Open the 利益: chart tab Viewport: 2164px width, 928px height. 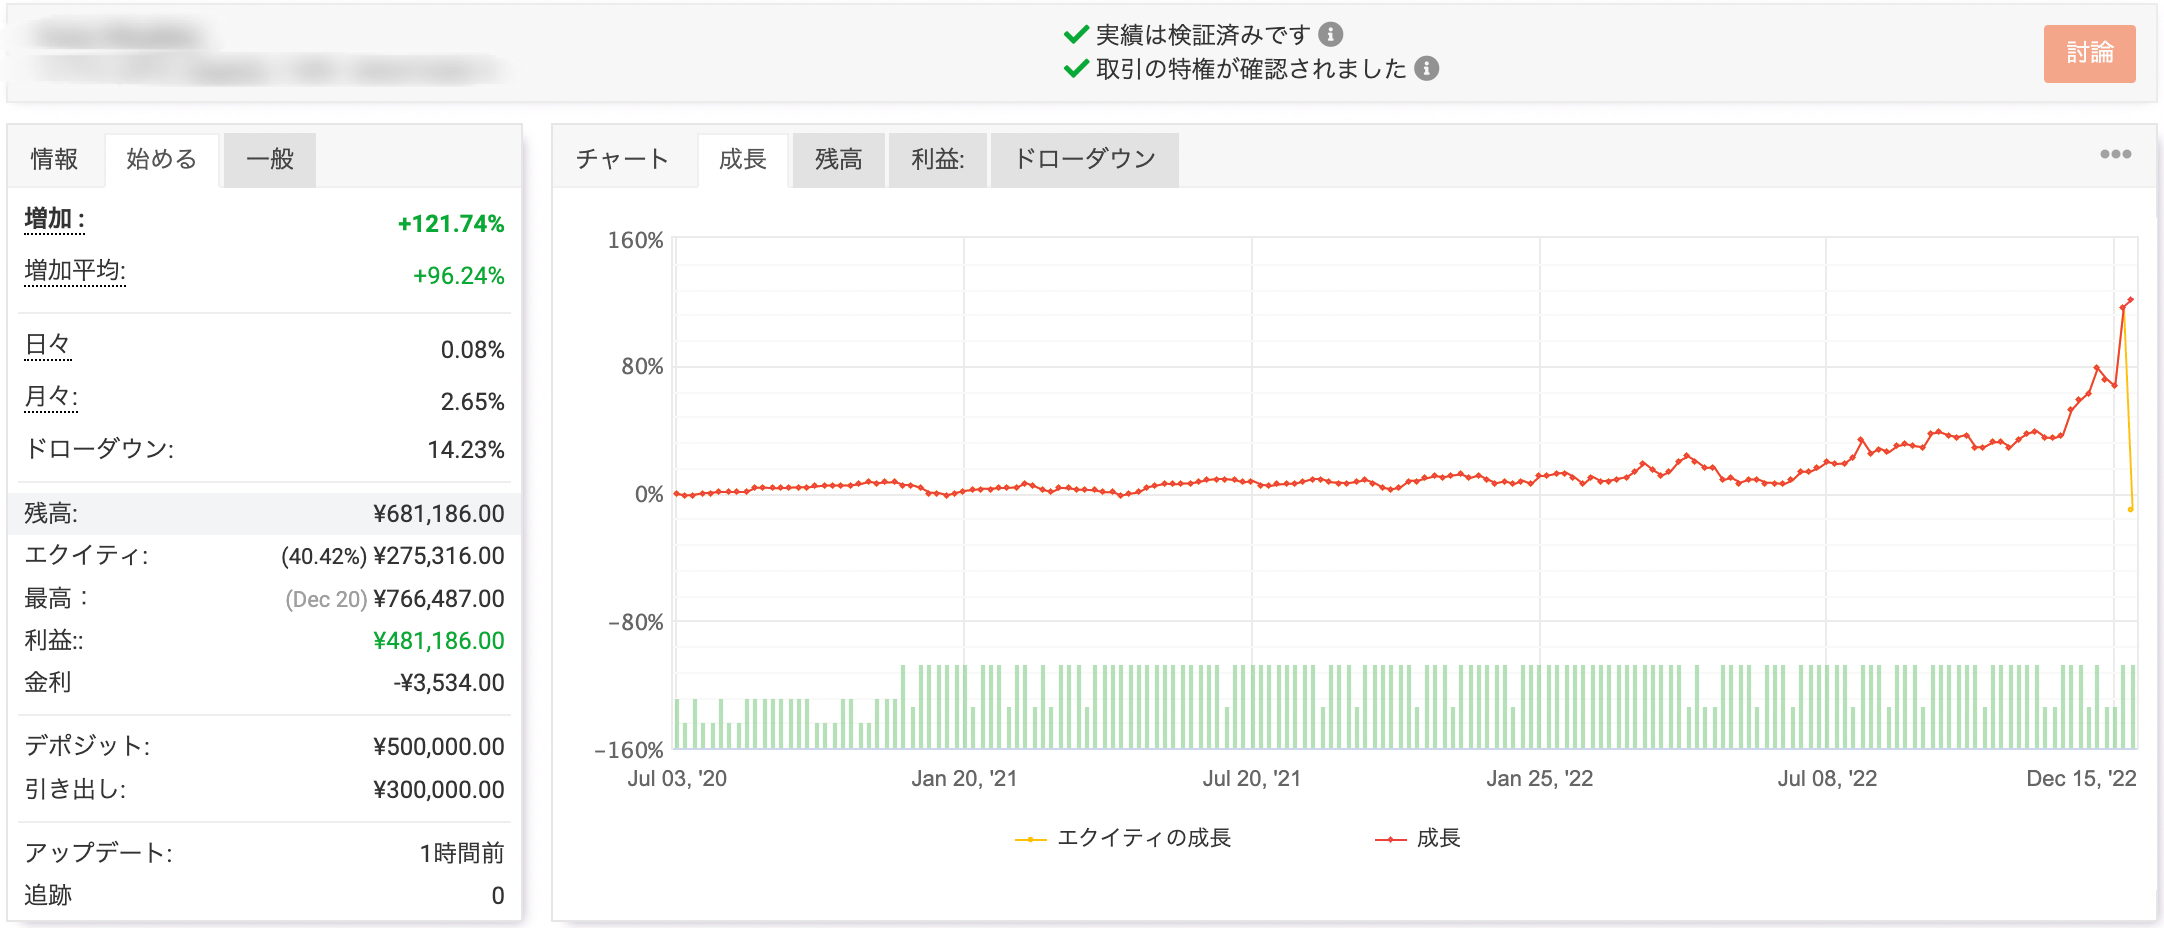tap(937, 160)
